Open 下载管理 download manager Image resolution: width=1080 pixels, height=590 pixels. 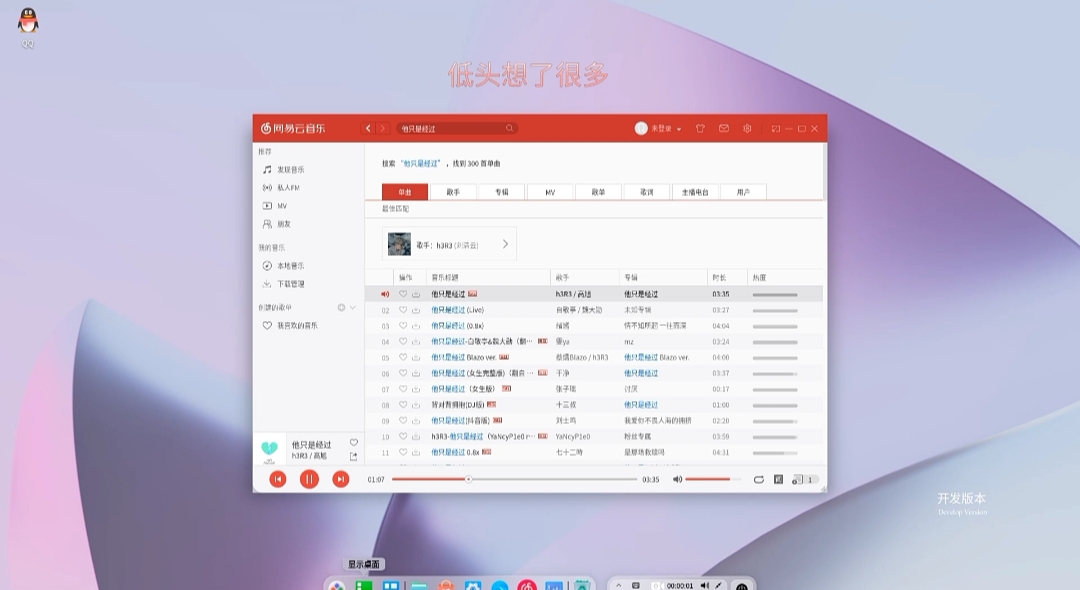pyautogui.click(x=289, y=284)
